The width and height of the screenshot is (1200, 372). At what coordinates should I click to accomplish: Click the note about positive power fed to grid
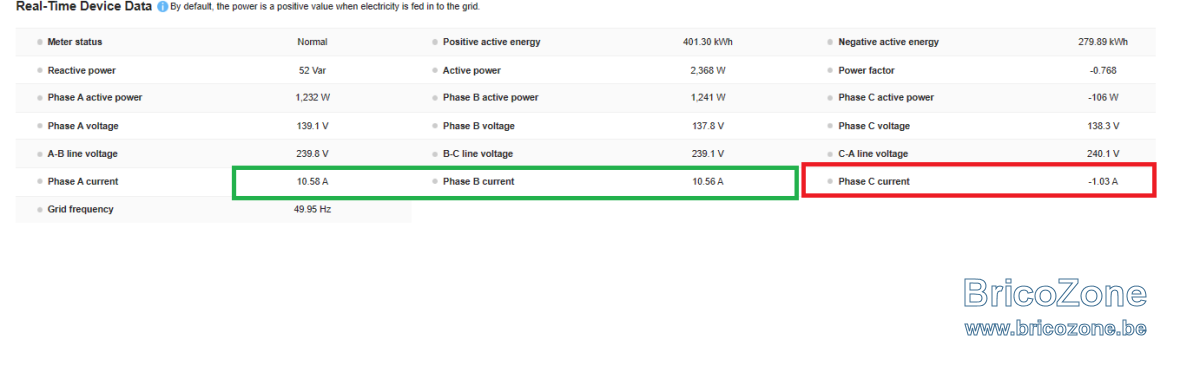click(x=325, y=7)
